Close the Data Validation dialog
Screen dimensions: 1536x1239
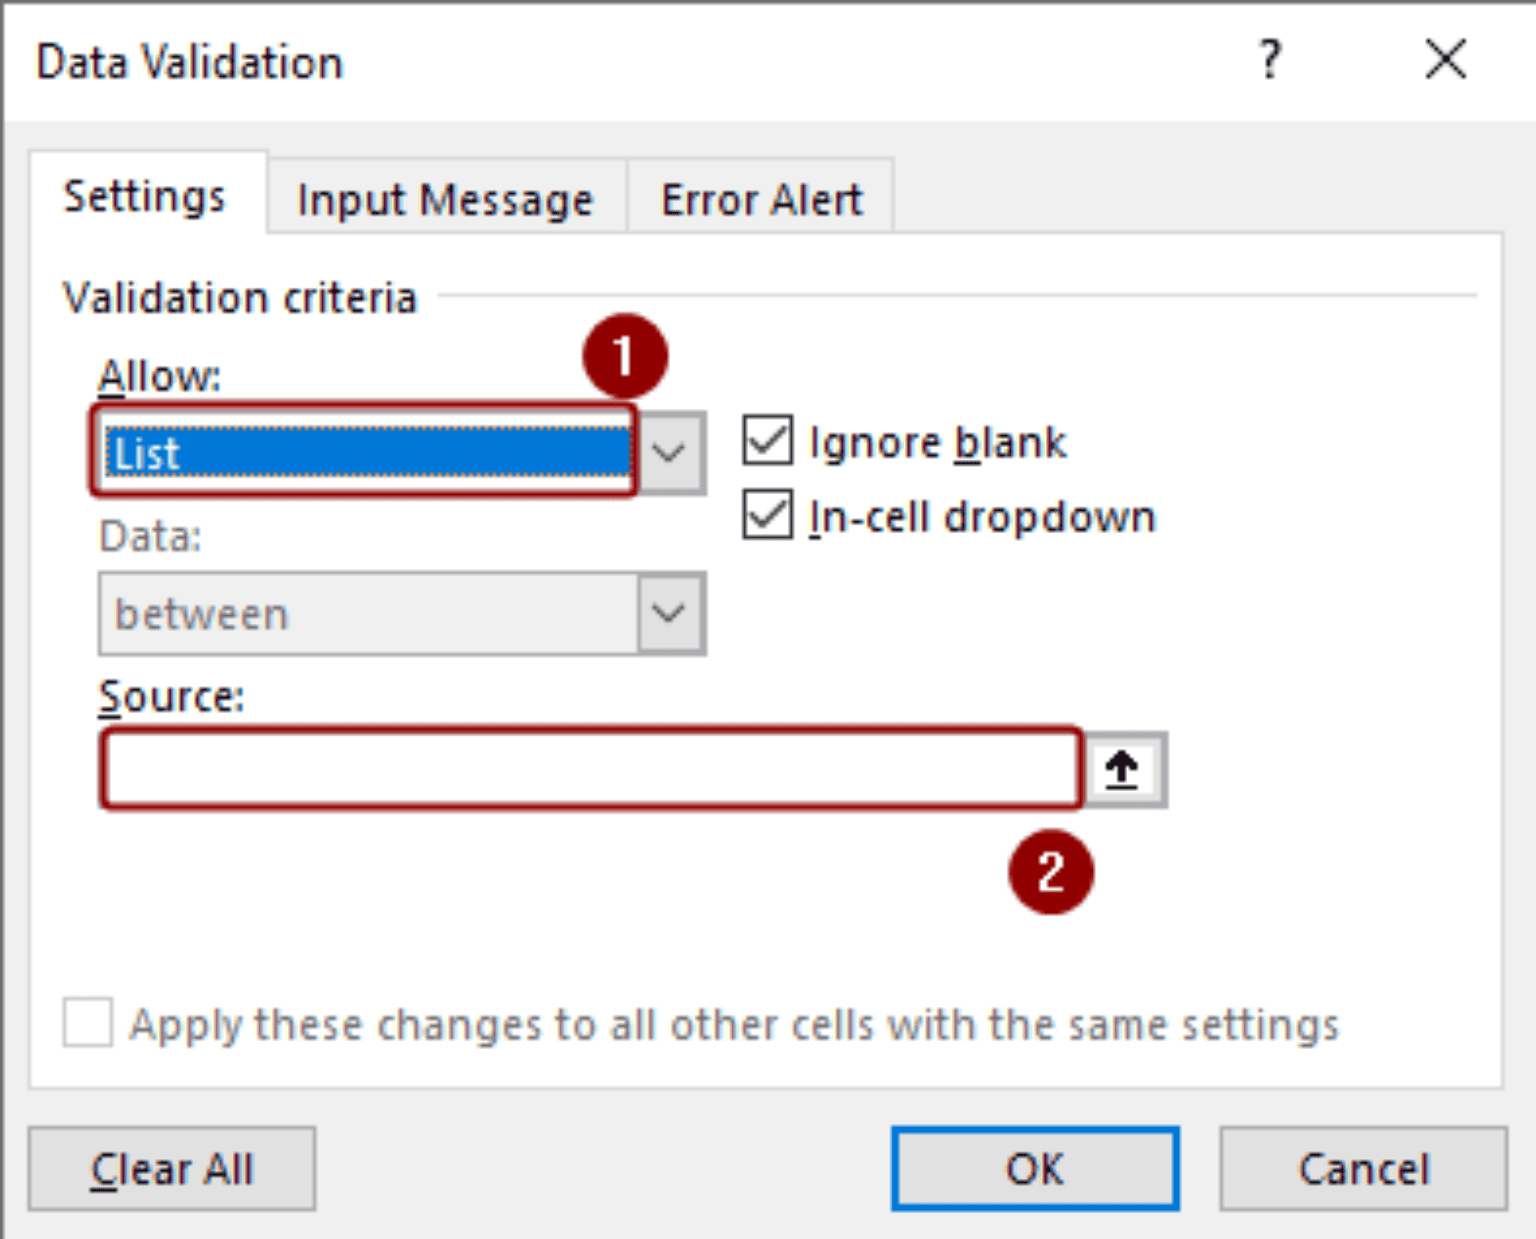[1445, 60]
